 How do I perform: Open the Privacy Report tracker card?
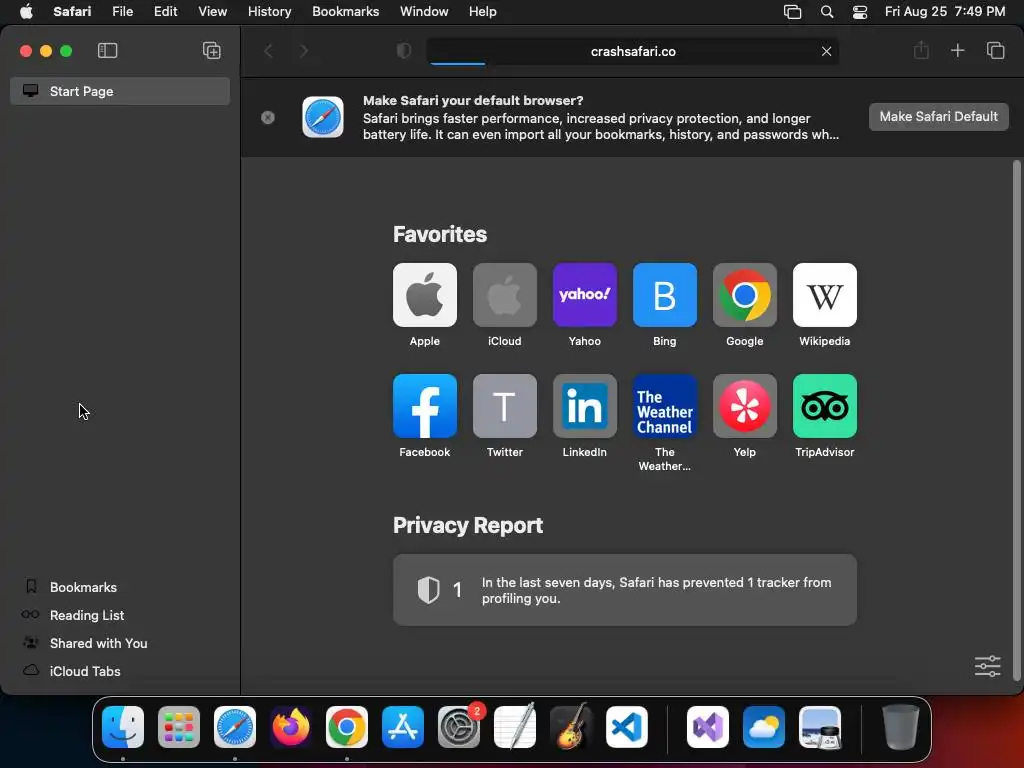click(x=625, y=590)
